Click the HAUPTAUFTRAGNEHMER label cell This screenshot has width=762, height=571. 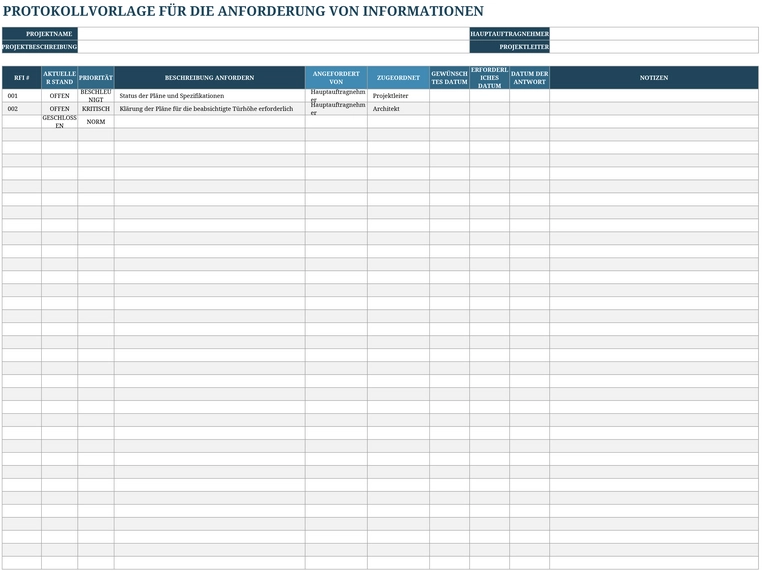pos(509,34)
